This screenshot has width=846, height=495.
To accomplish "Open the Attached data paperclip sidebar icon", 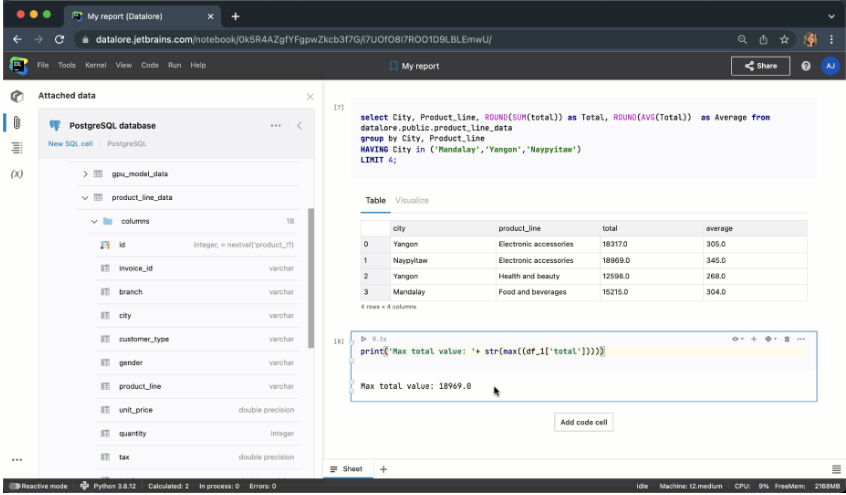I will pos(16,122).
